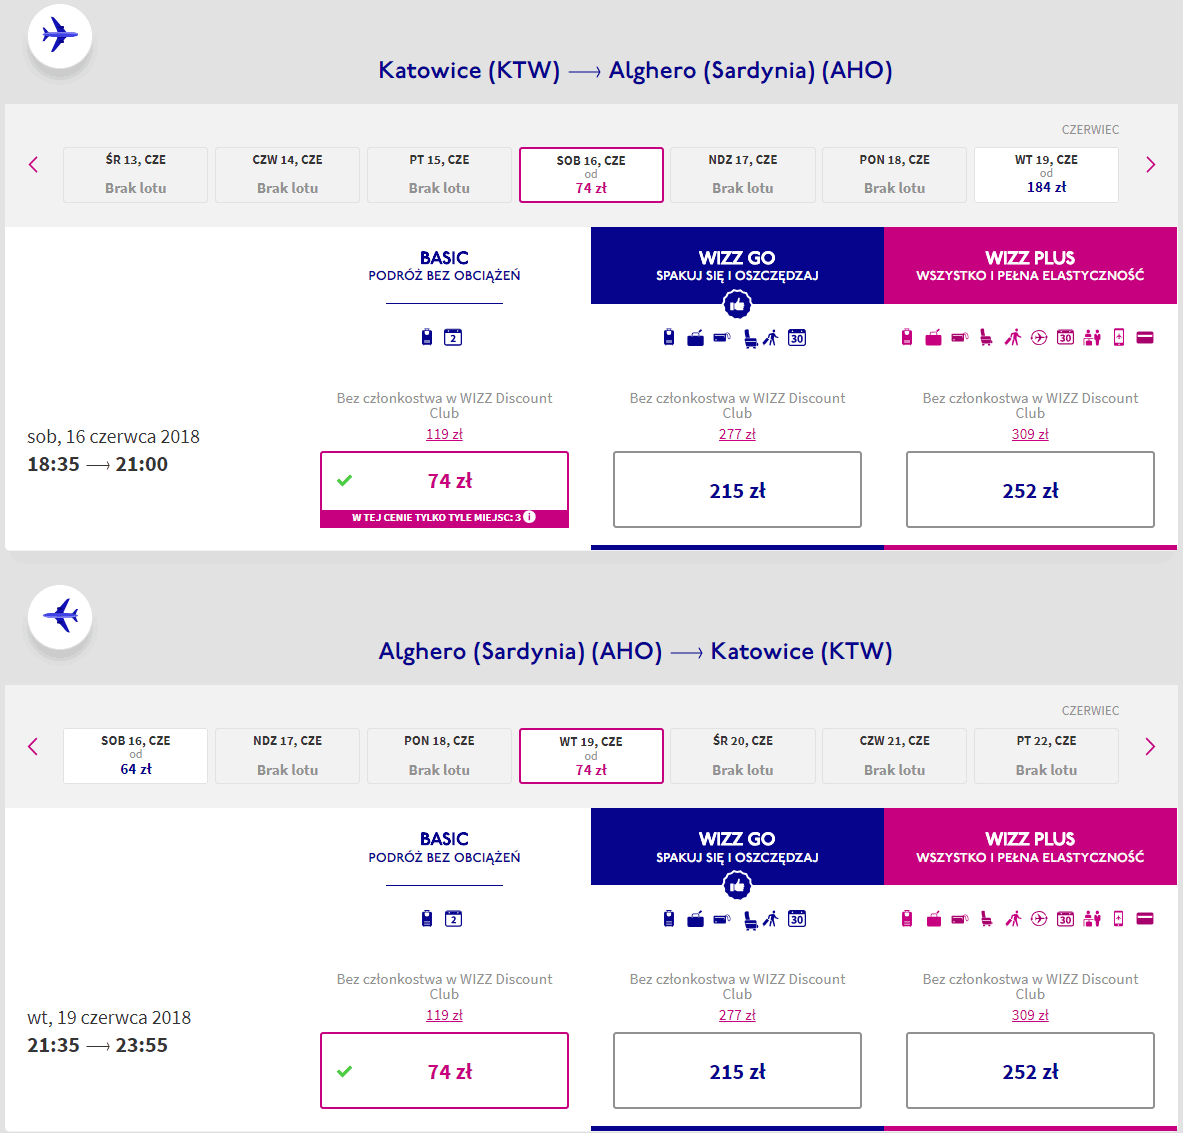The height and width of the screenshot is (1133, 1183).
Task: Click the outbound WIZZ PLUS column header
Action: tap(1030, 265)
